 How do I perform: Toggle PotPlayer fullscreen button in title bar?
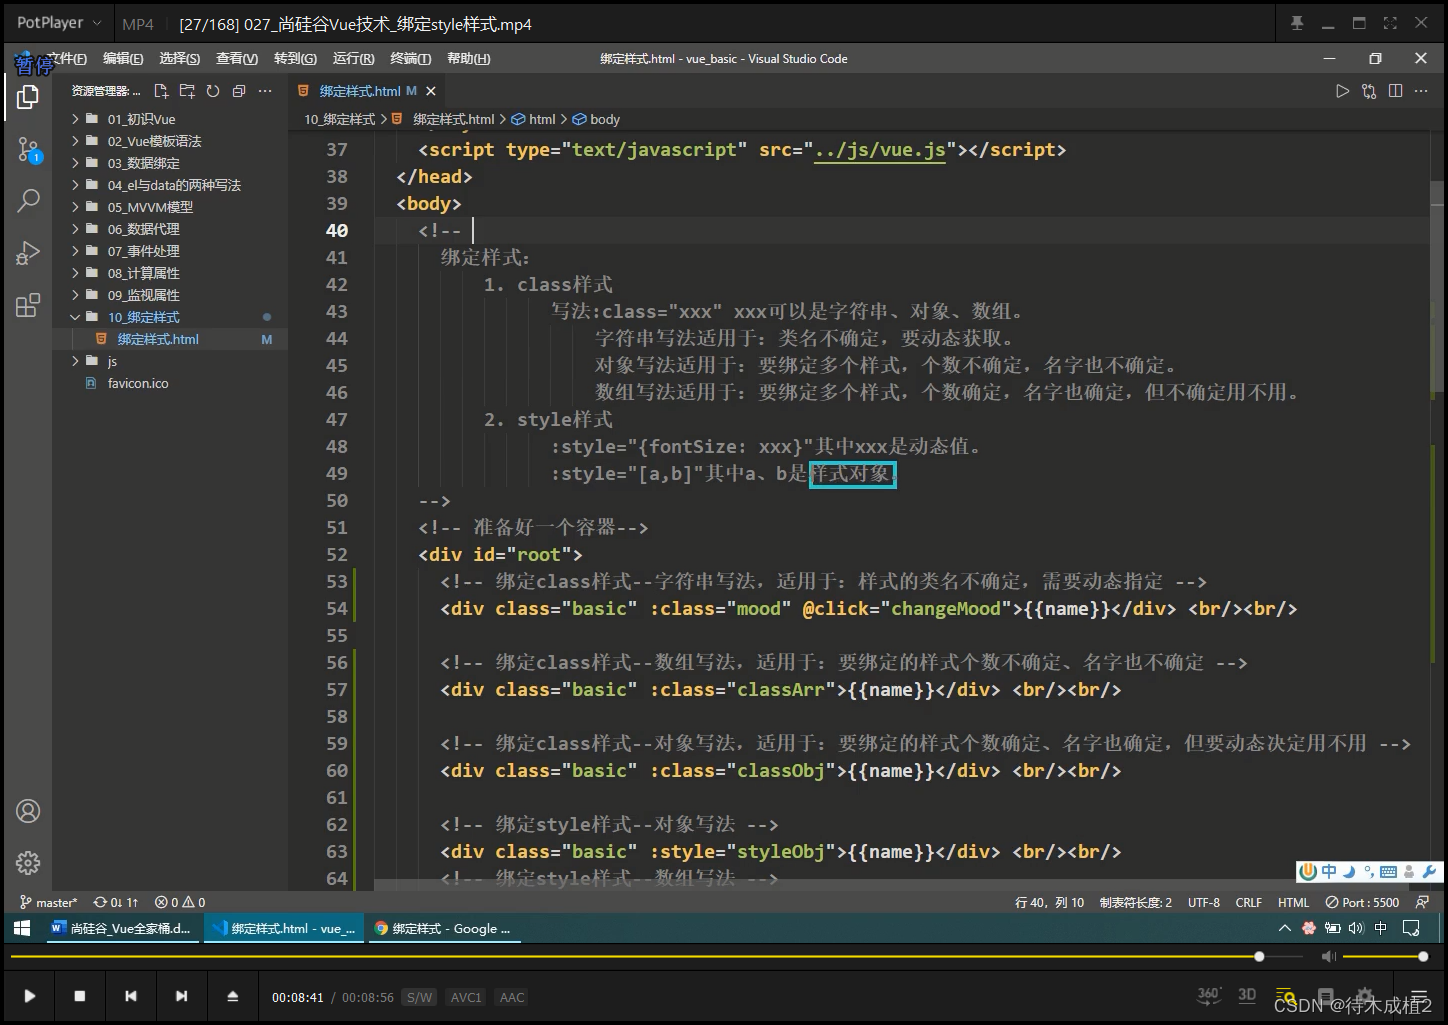click(1390, 23)
